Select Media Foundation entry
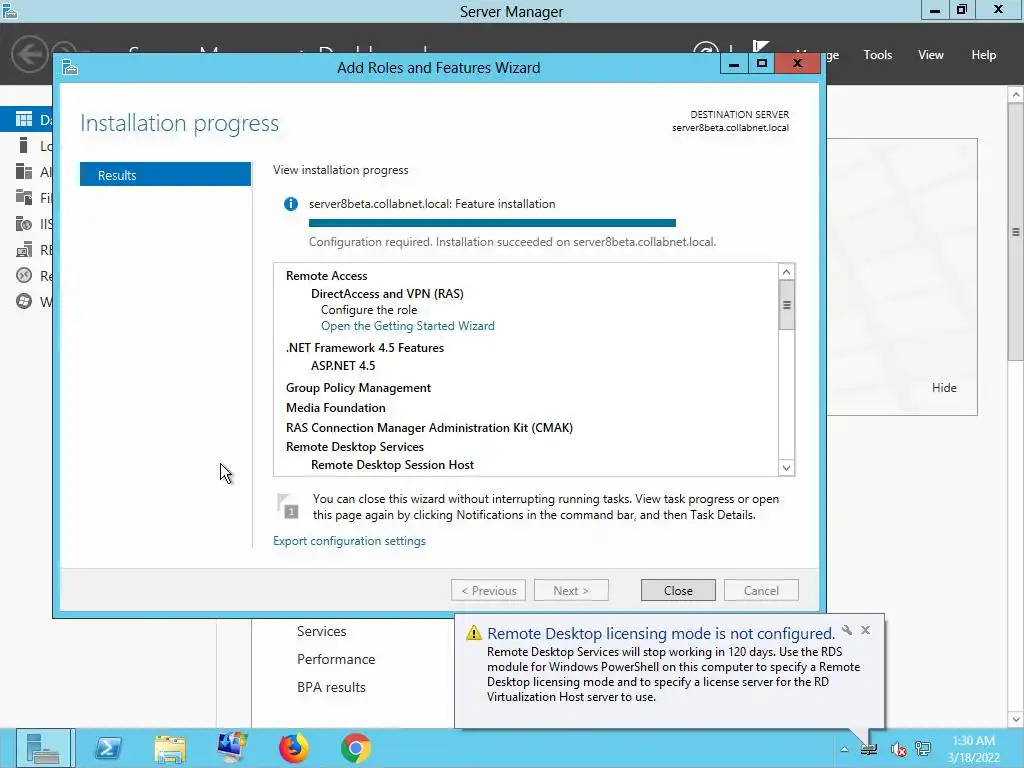The image size is (1024, 768). (x=336, y=408)
